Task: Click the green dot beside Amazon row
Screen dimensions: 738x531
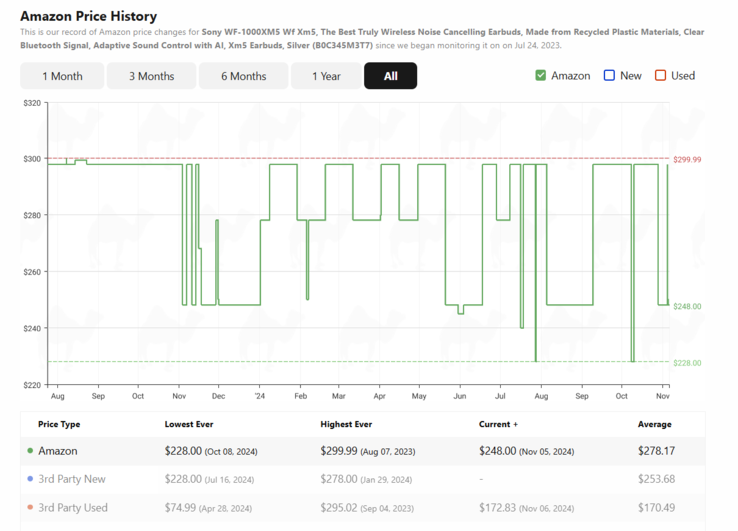Action: click(31, 452)
